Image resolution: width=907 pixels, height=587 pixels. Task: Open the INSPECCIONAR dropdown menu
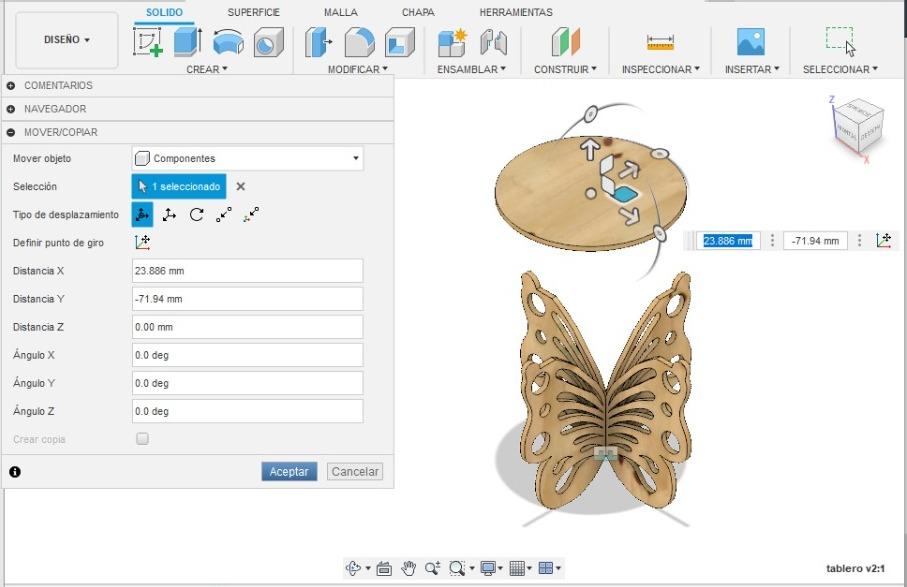[x=661, y=69]
